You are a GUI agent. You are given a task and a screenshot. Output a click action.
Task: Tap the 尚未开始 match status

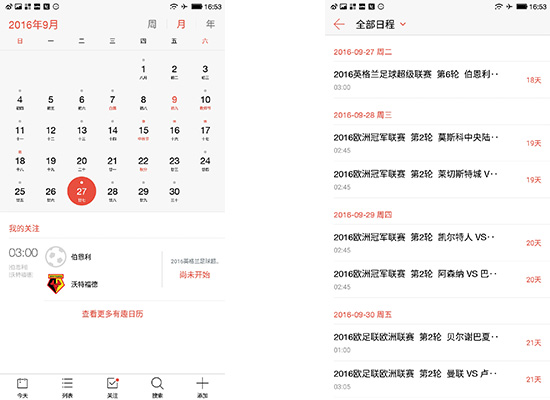[195, 275]
